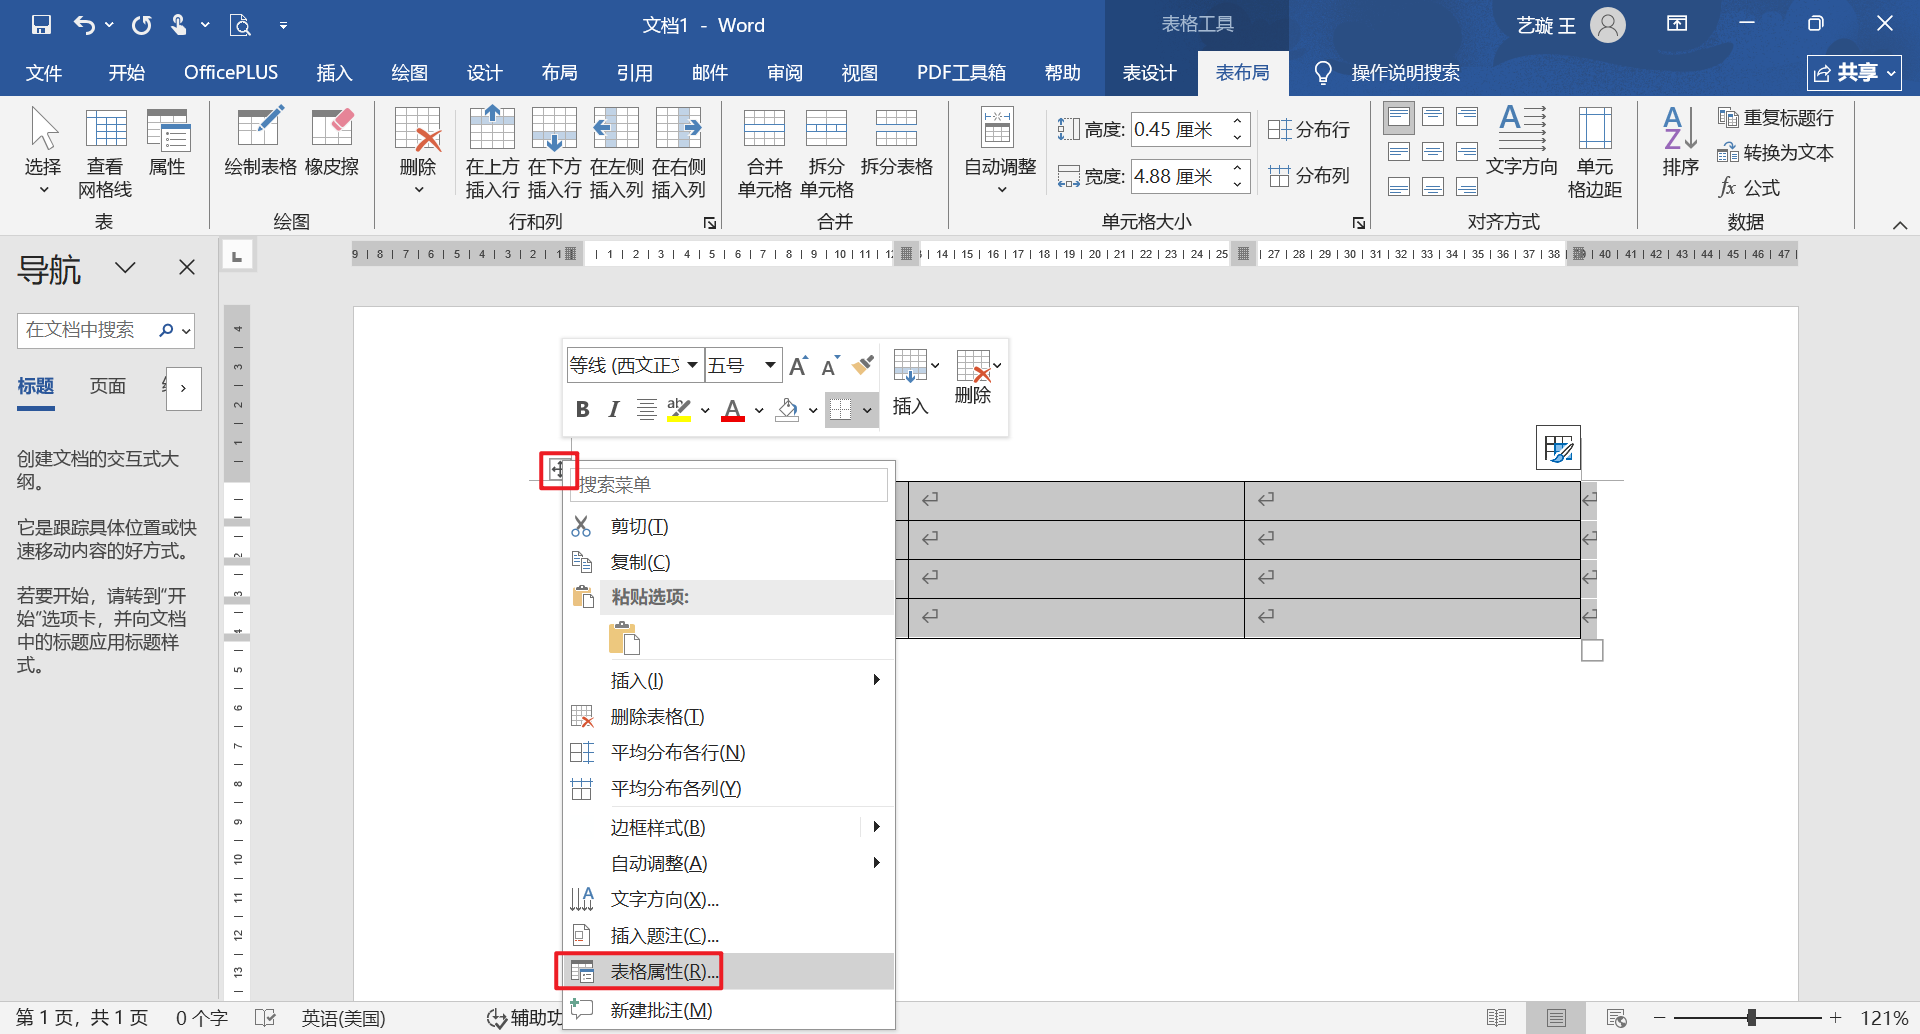Split the table into two
The height and width of the screenshot is (1034, 1920).
tap(896, 143)
